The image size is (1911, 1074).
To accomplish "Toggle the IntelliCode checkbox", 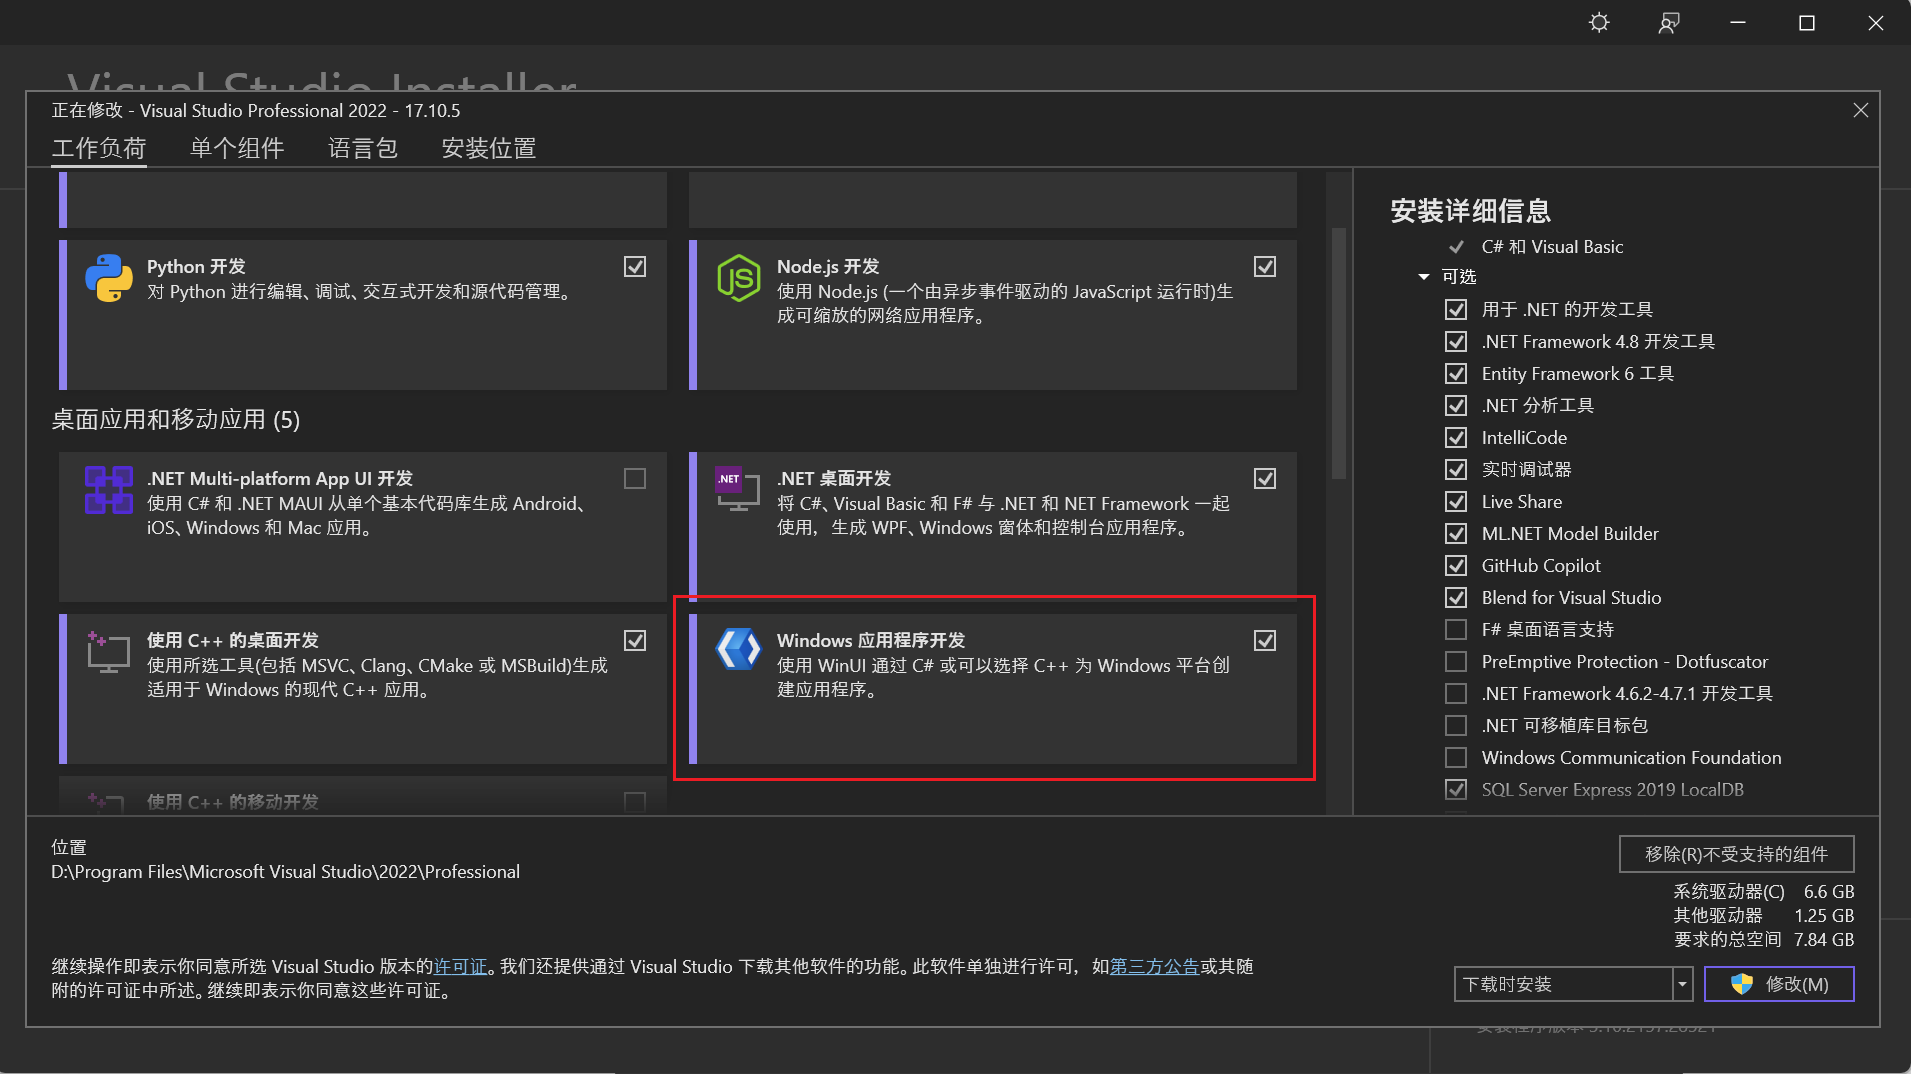I will tap(1456, 437).
